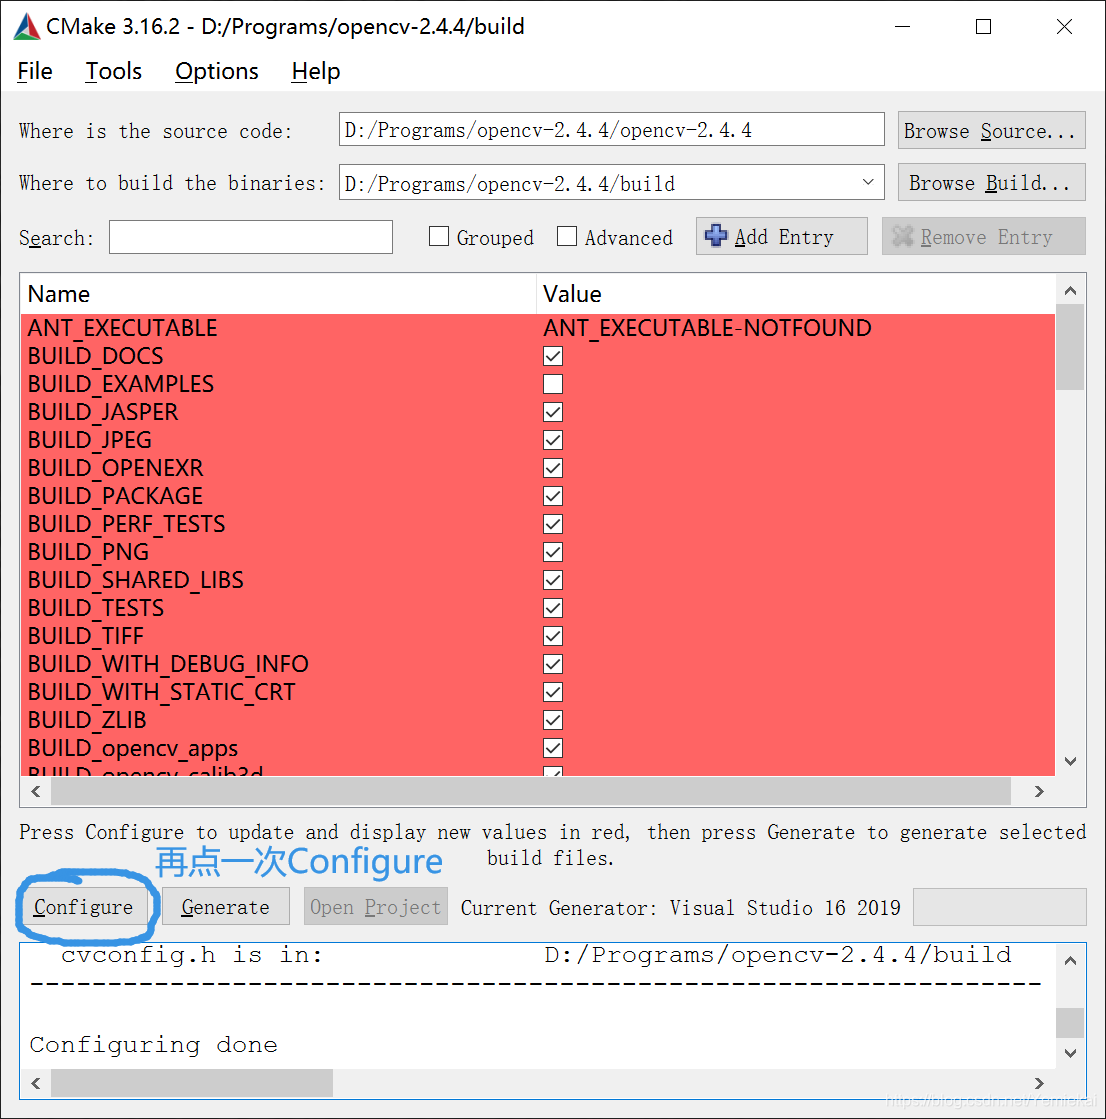This screenshot has width=1106, height=1119.
Task: Uncheck the BUILD_OPENEXR checkbox
Action: (553, 468)
